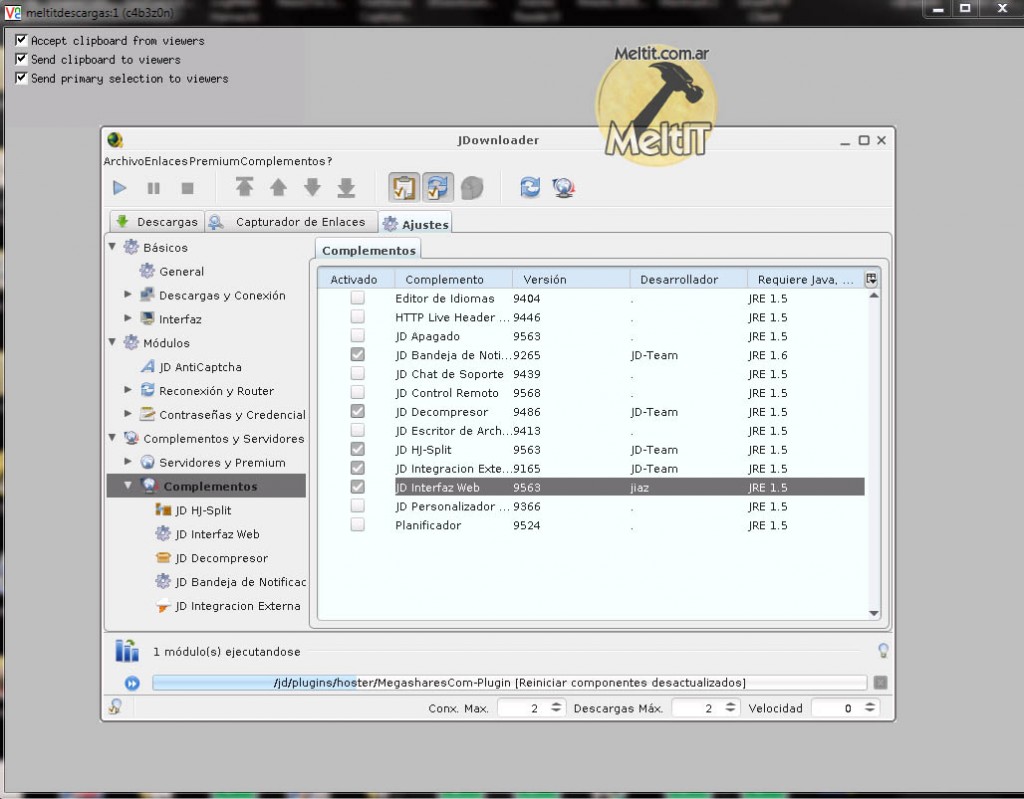This screenshot has width=1024, height=799.
Task: Enable the Editor de Idiomas plugin checkbox
Action: click(x=357, y=298)
